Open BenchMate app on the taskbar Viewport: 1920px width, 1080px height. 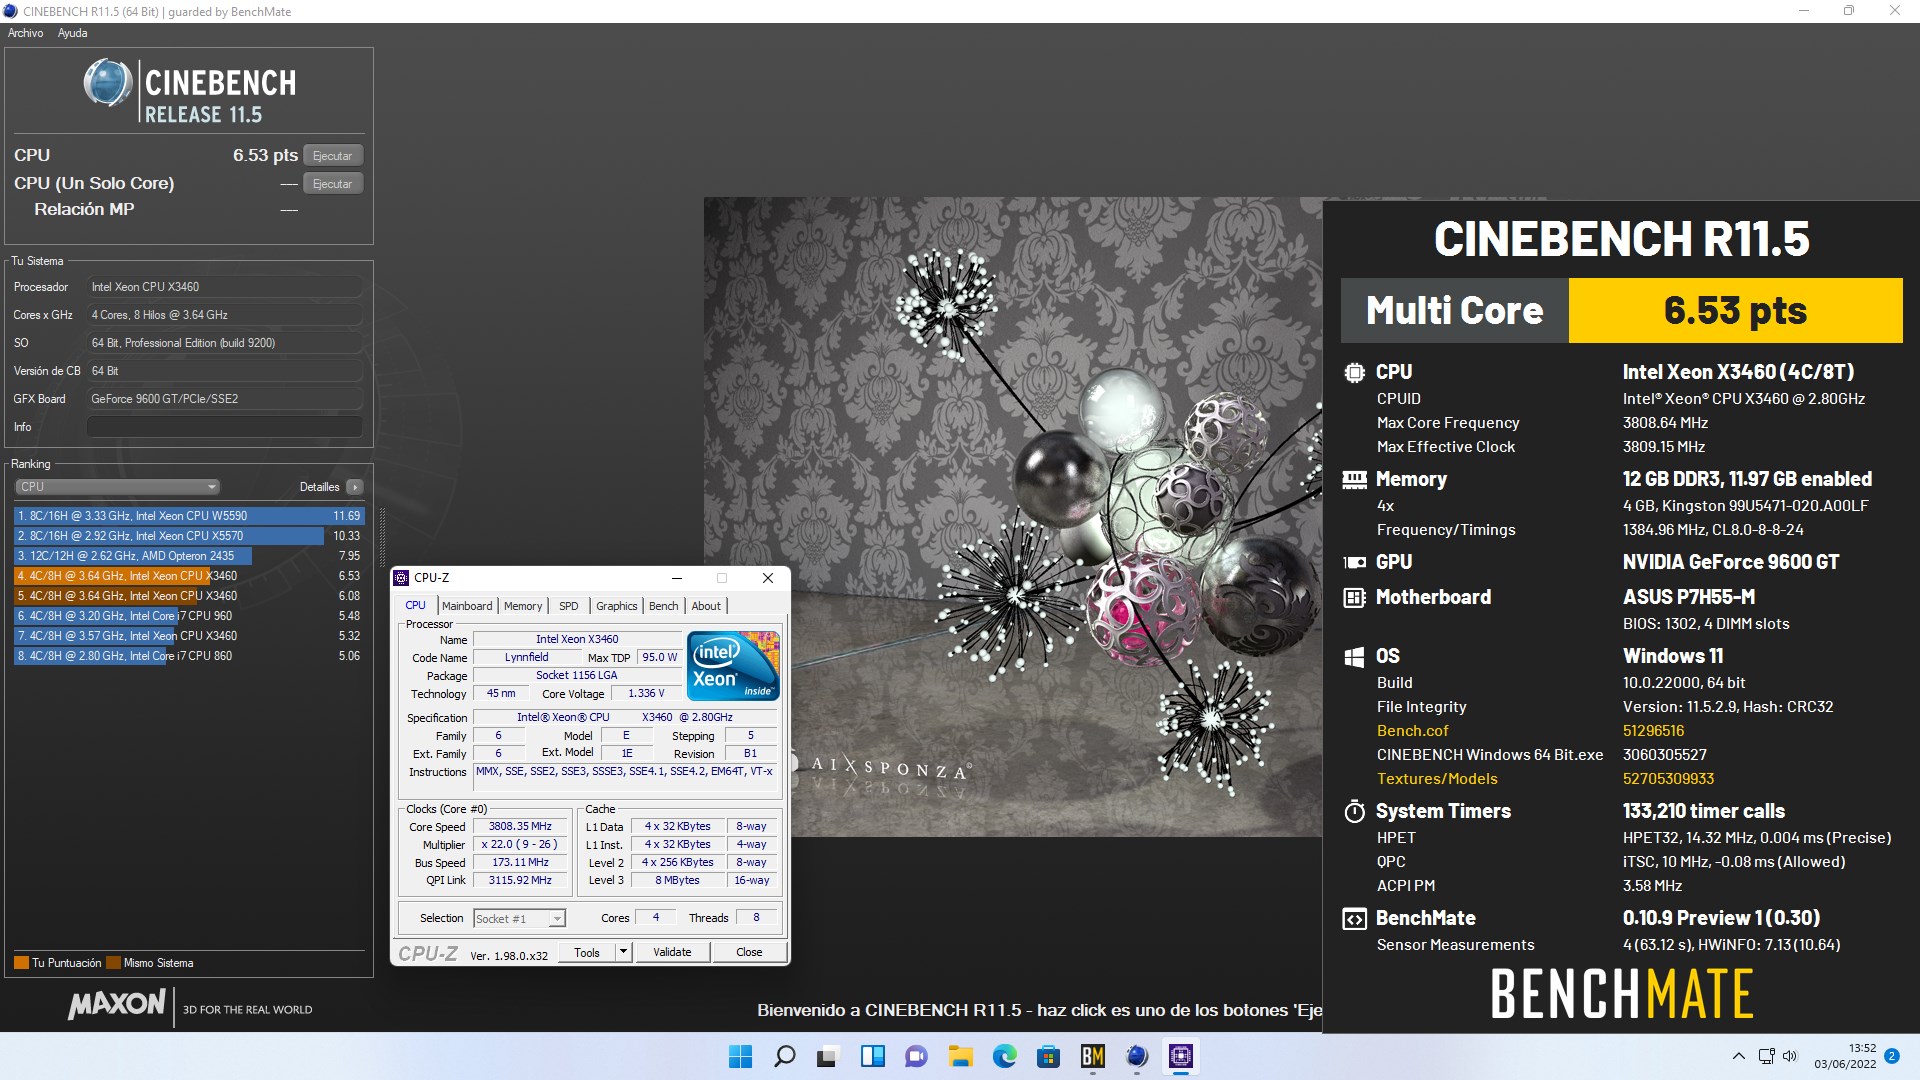[1093, 1057]
